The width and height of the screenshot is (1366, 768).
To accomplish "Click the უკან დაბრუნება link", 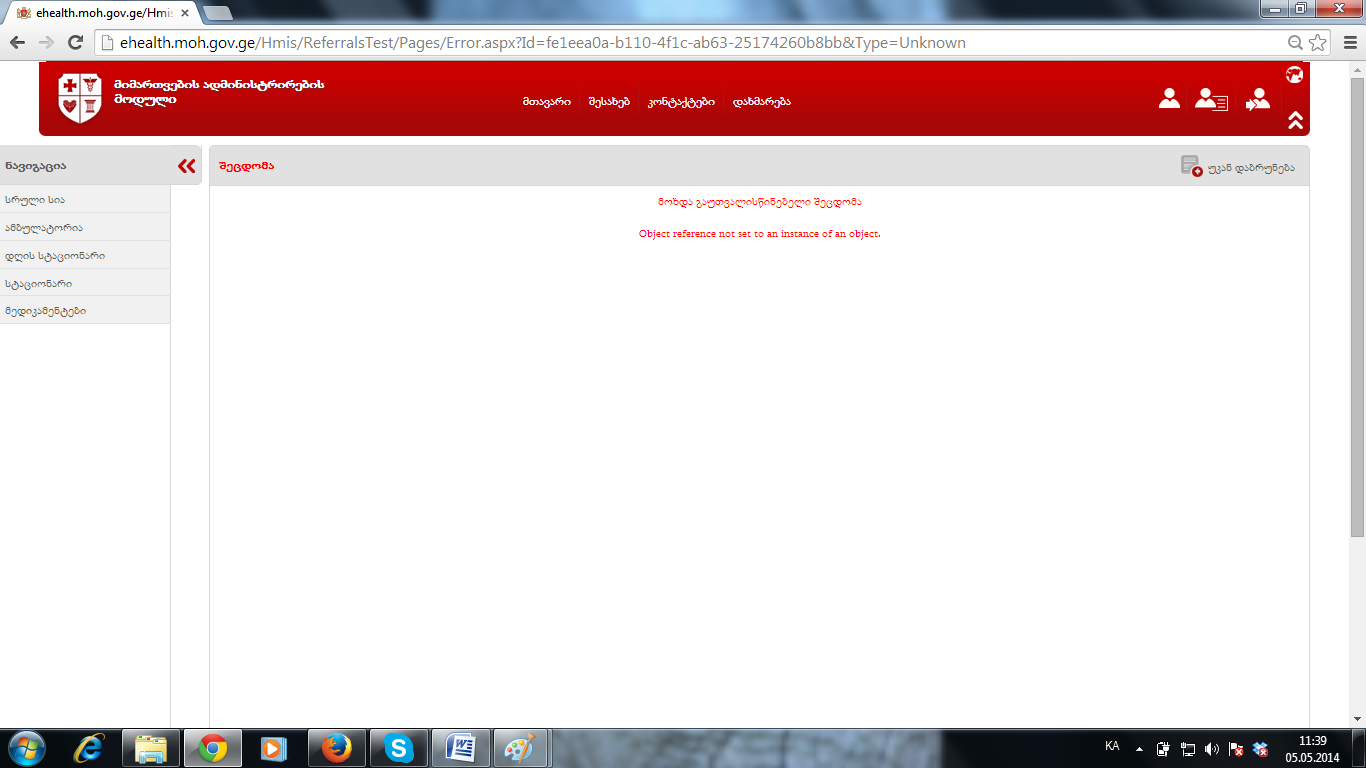I will tap(1250, 167).
